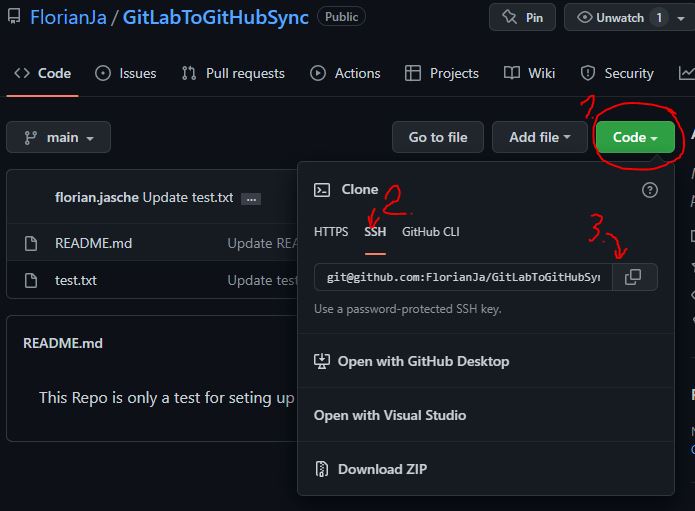Click the file icon next to README.md
The height and width of the screenshot is (511, 695).
click(x=31, y=243)
